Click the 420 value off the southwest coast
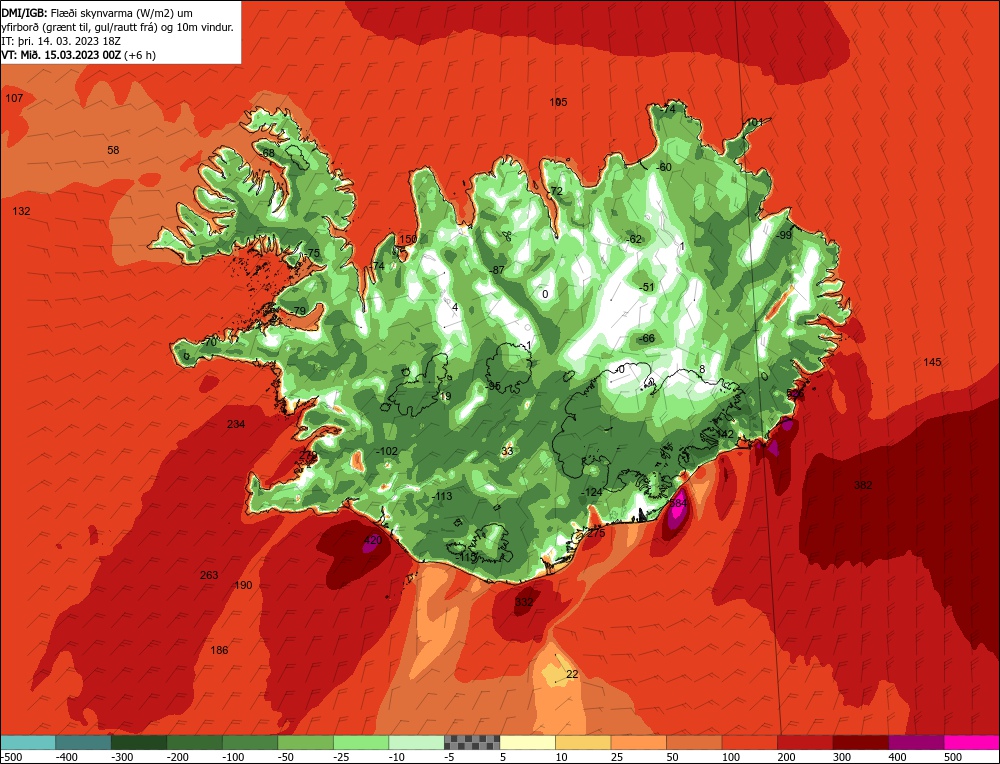 point(372,540)
